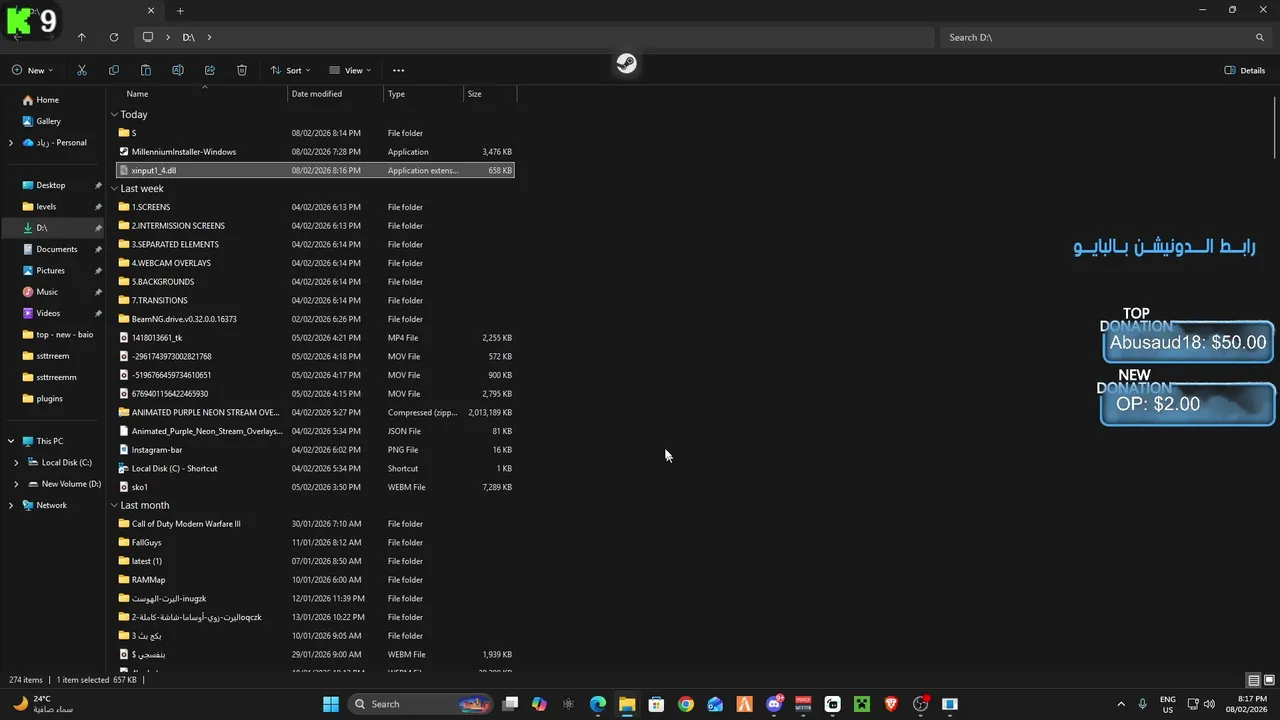Screen dimensions: 1280x720
Task: Expand the Network node
Action: coord(11,505)
